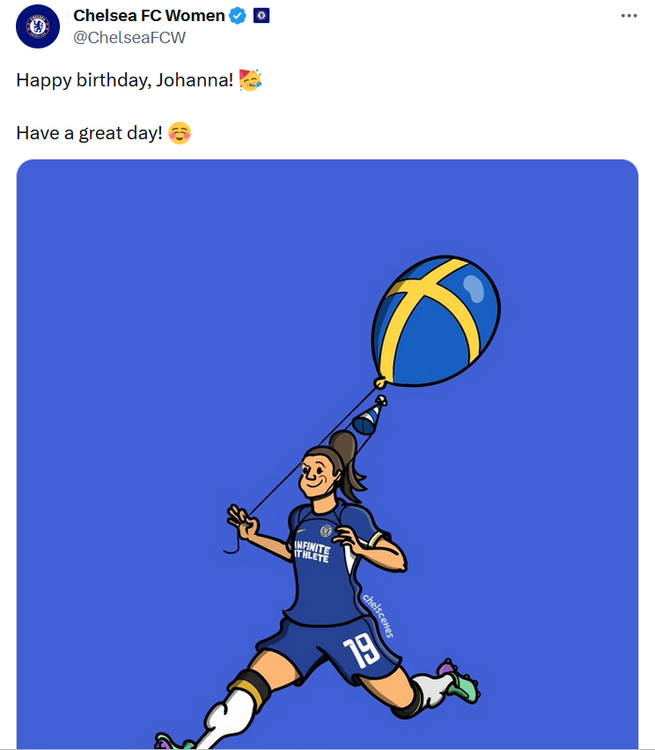Click the blue verified checkmark badge
Viewport: 655px width, 750px height.
tap(237, 16)
